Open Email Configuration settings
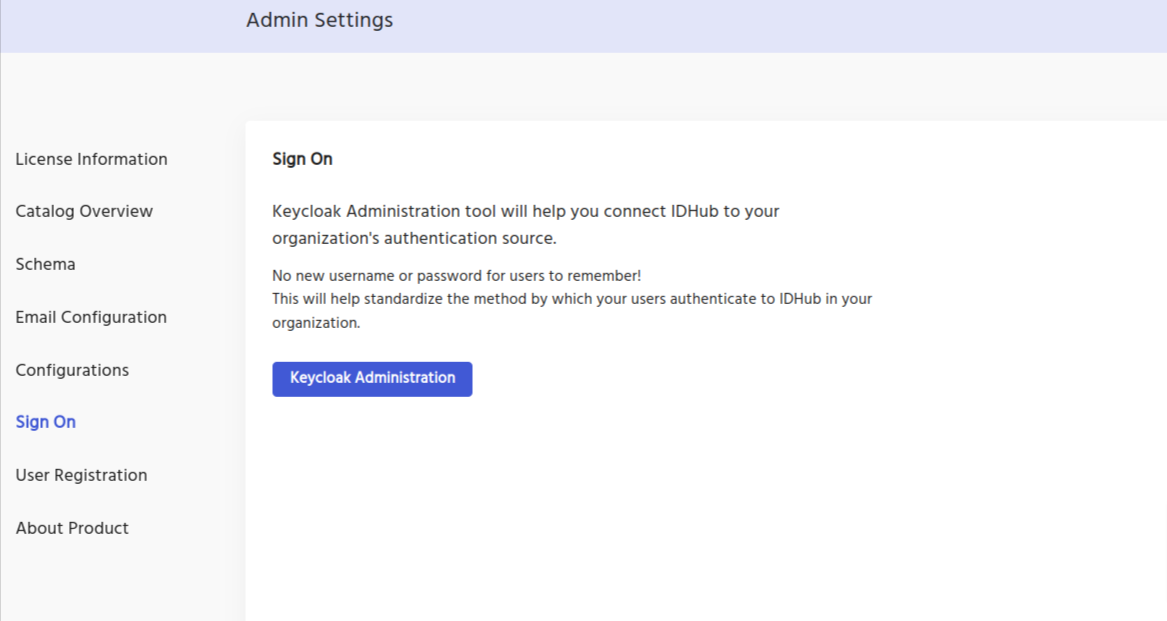The height and width of the screenshot is (621, 1167). [x=91, y=317]
